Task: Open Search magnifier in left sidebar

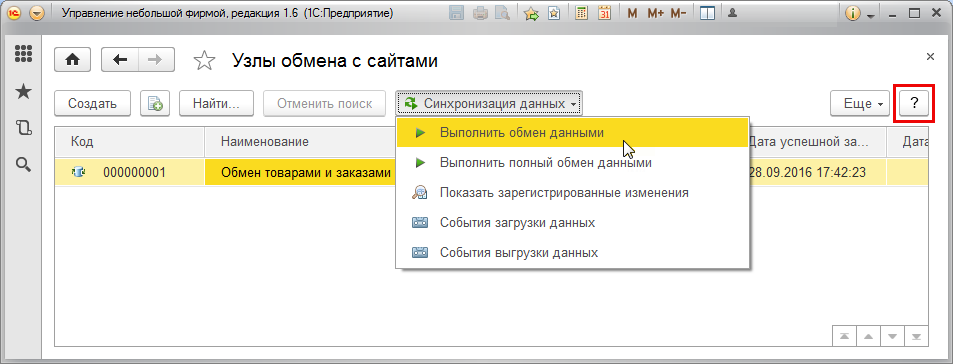Action: coord(23,164)
